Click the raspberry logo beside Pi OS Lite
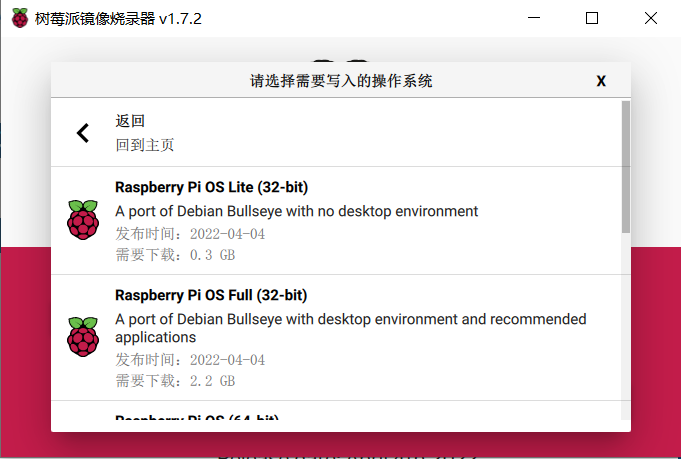Screen dimensions: 681x459 pyautogui.click(x=83, y=220)
